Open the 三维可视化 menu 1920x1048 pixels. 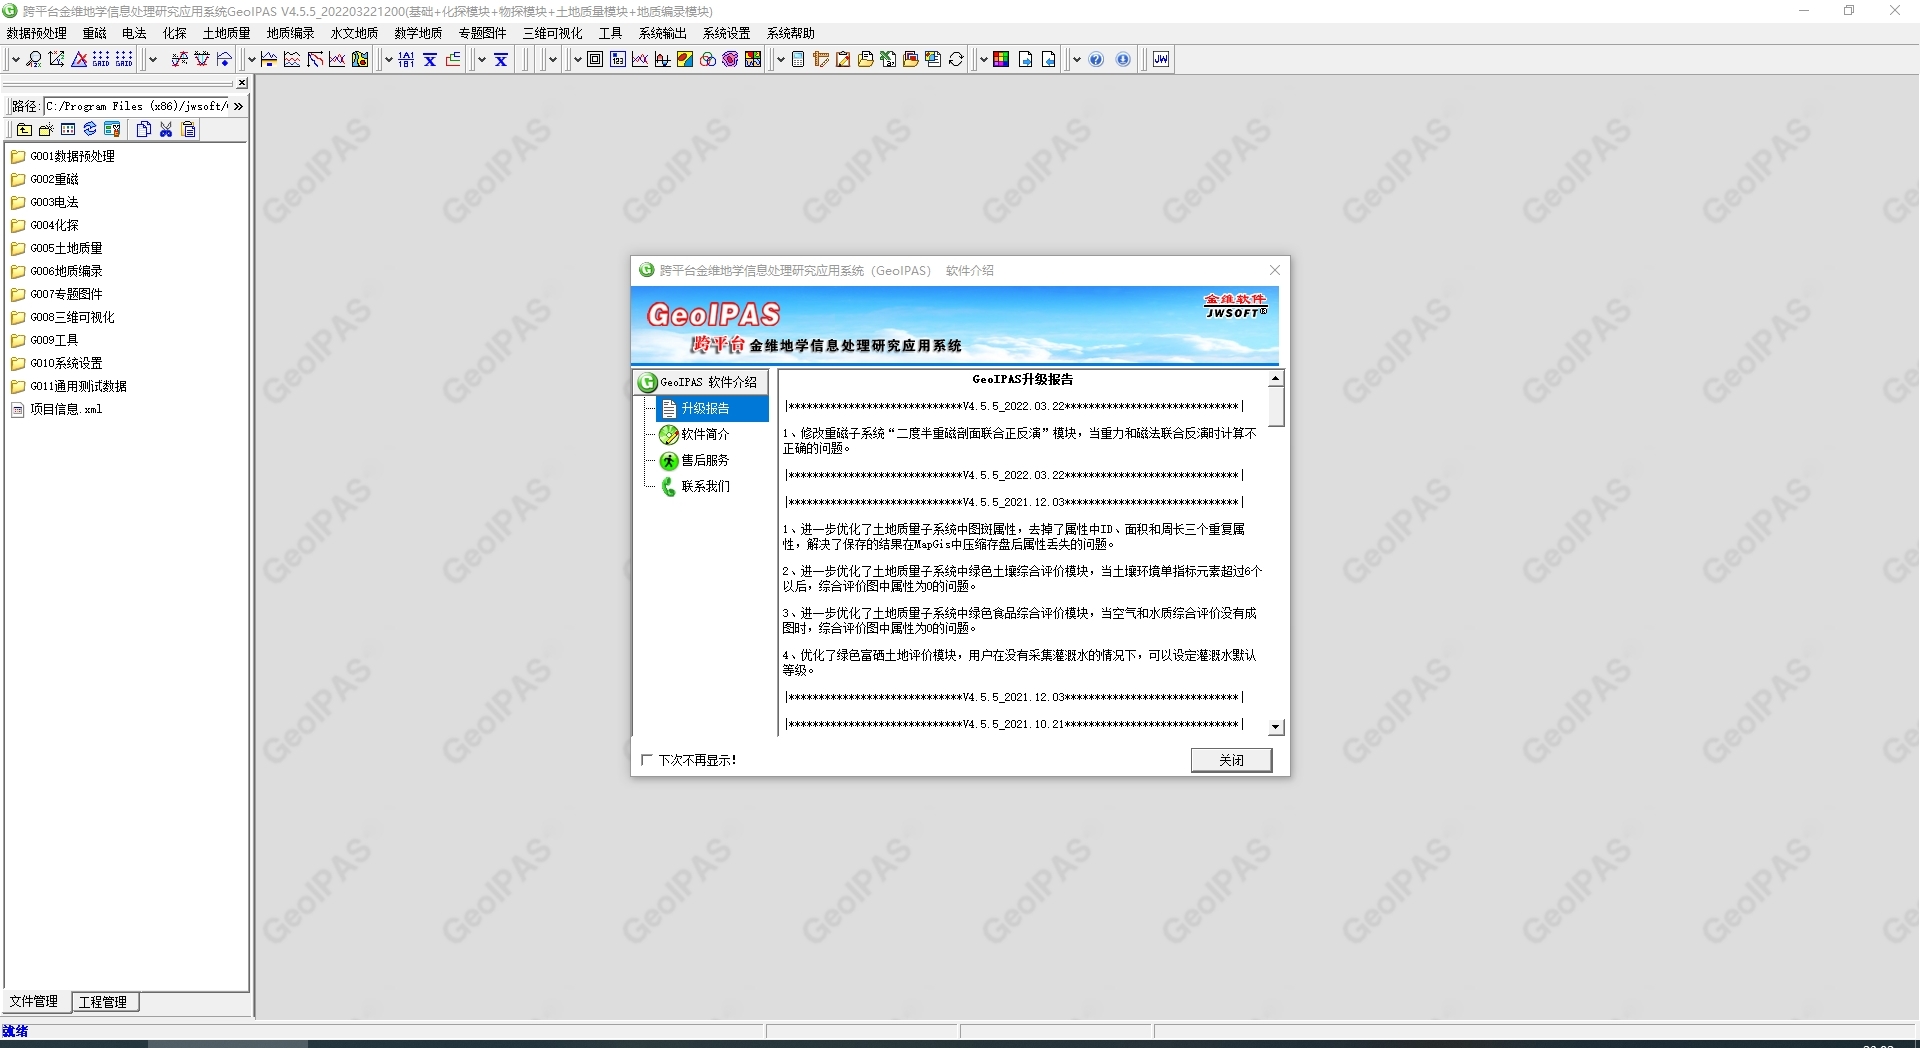click(552, 33)
